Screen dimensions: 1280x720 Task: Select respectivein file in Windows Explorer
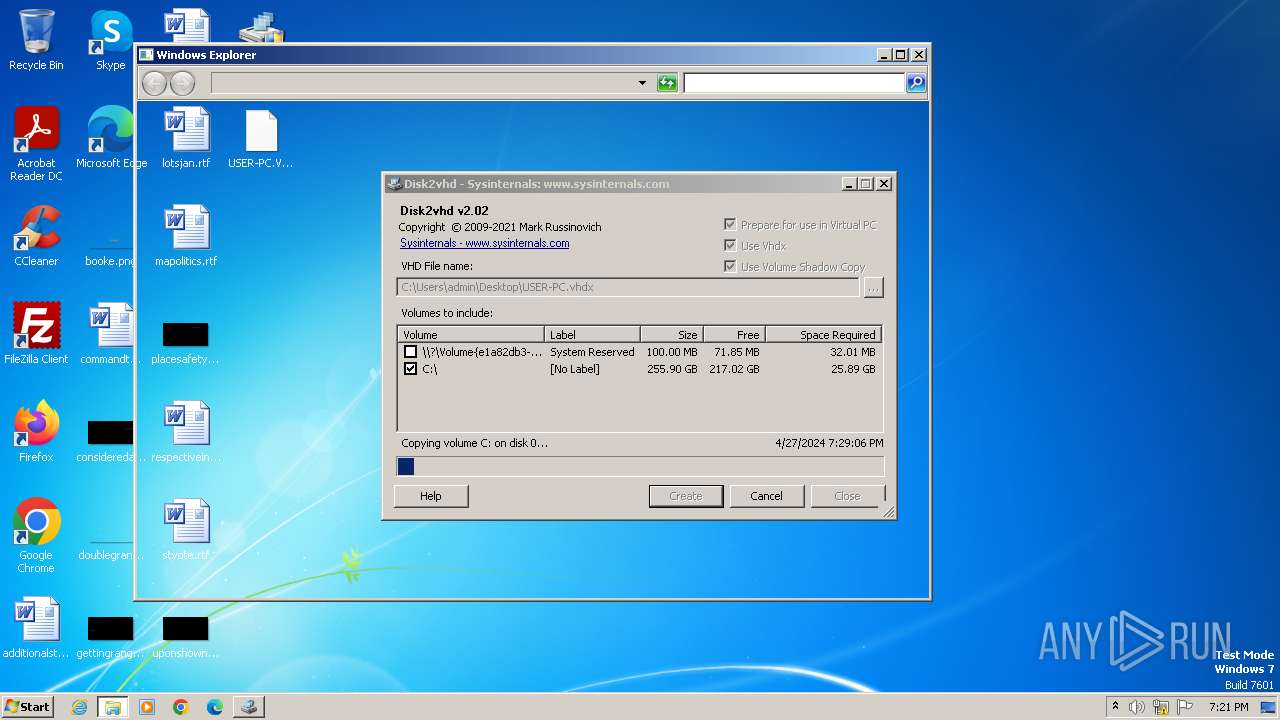(x=186, y=432)
